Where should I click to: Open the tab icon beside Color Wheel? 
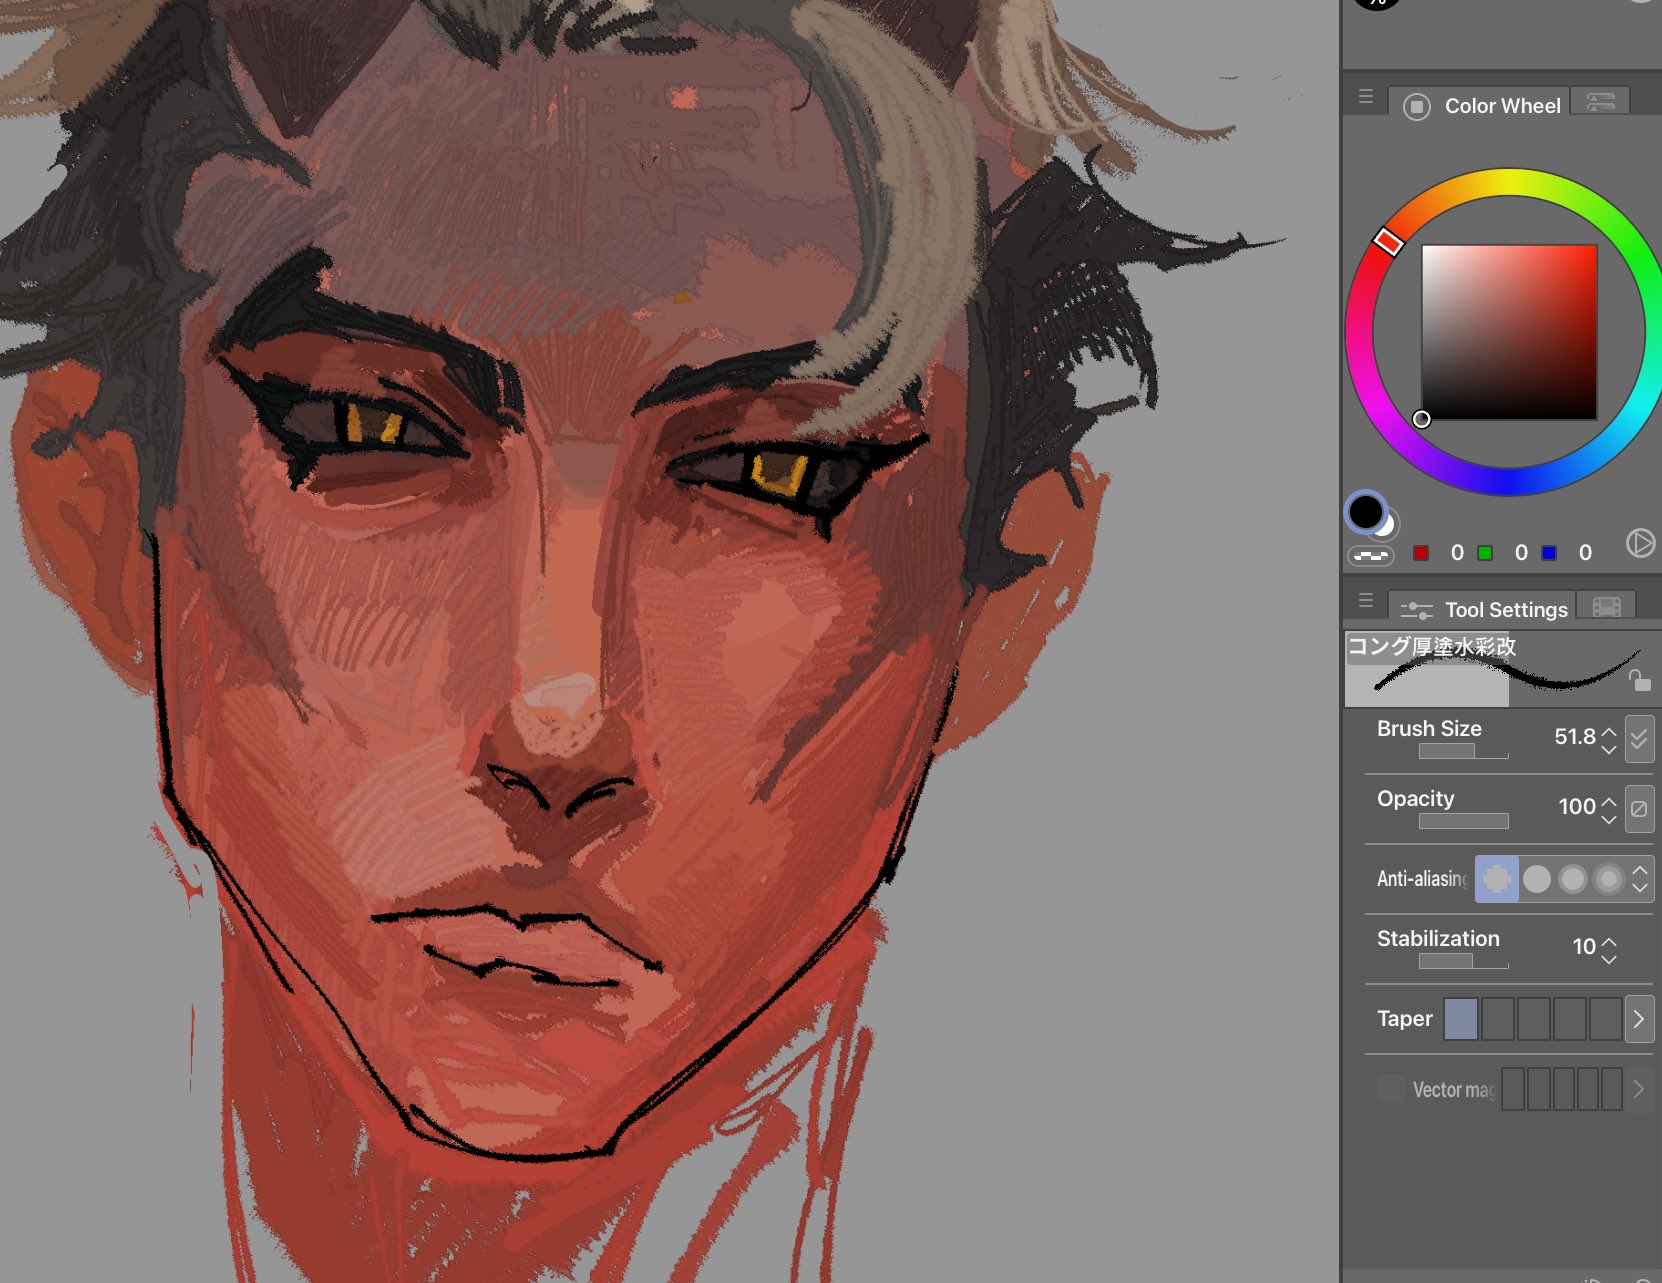click(x=1600, y=102)
